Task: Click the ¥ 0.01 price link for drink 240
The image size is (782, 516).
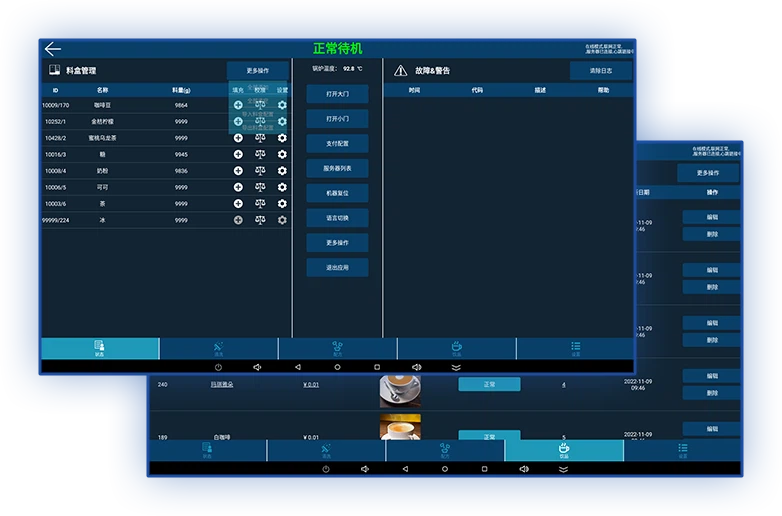Action: (311, 384)
